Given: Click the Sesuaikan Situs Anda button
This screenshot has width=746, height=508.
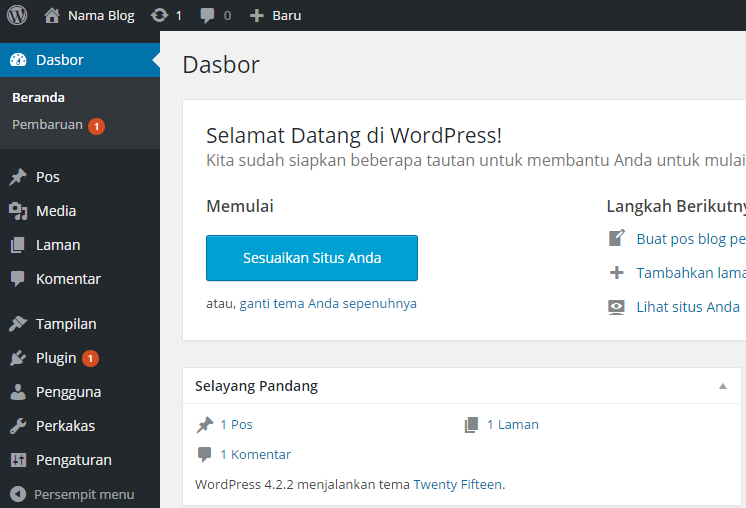Looking at the screenshot, I should pyautogui.click(x=312, y=258).
